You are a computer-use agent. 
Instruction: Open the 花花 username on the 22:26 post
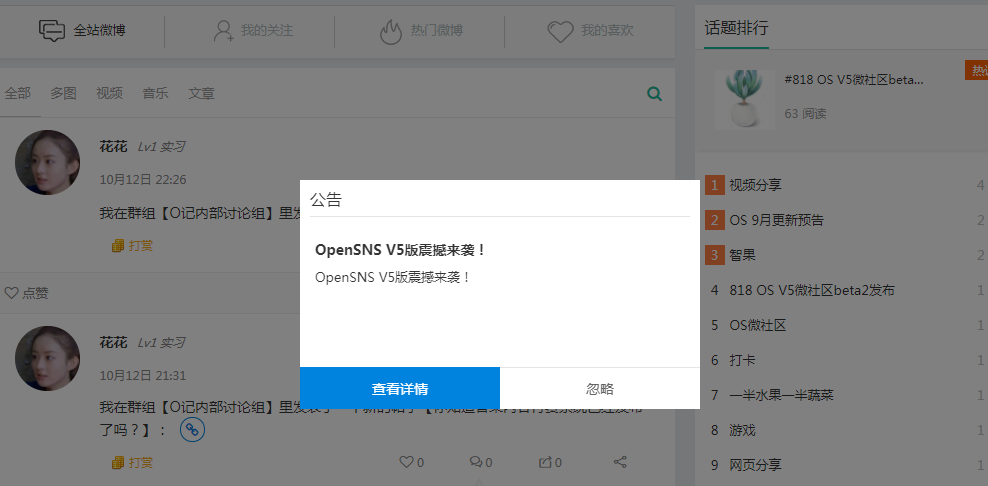(x=113, y=147)
